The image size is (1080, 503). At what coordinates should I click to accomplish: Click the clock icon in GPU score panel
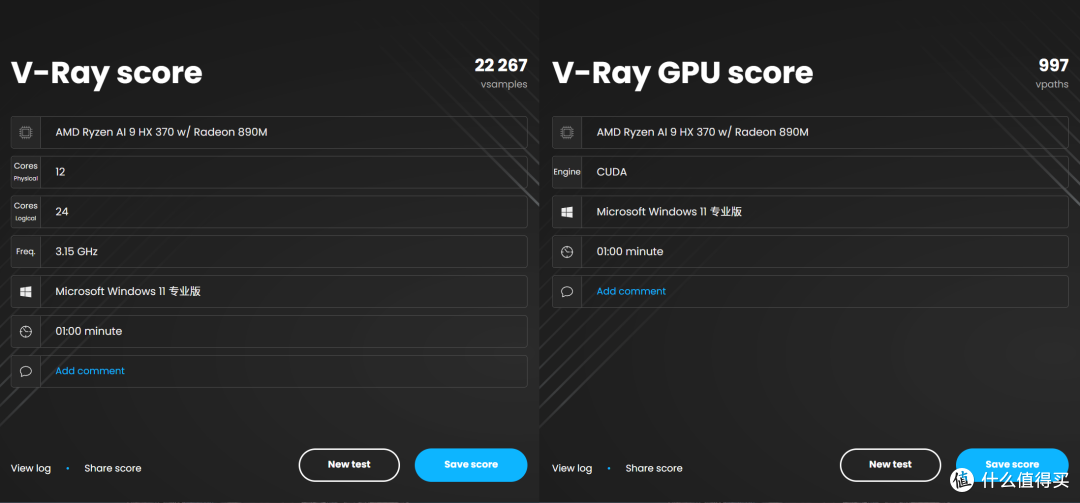click(567, 252)
